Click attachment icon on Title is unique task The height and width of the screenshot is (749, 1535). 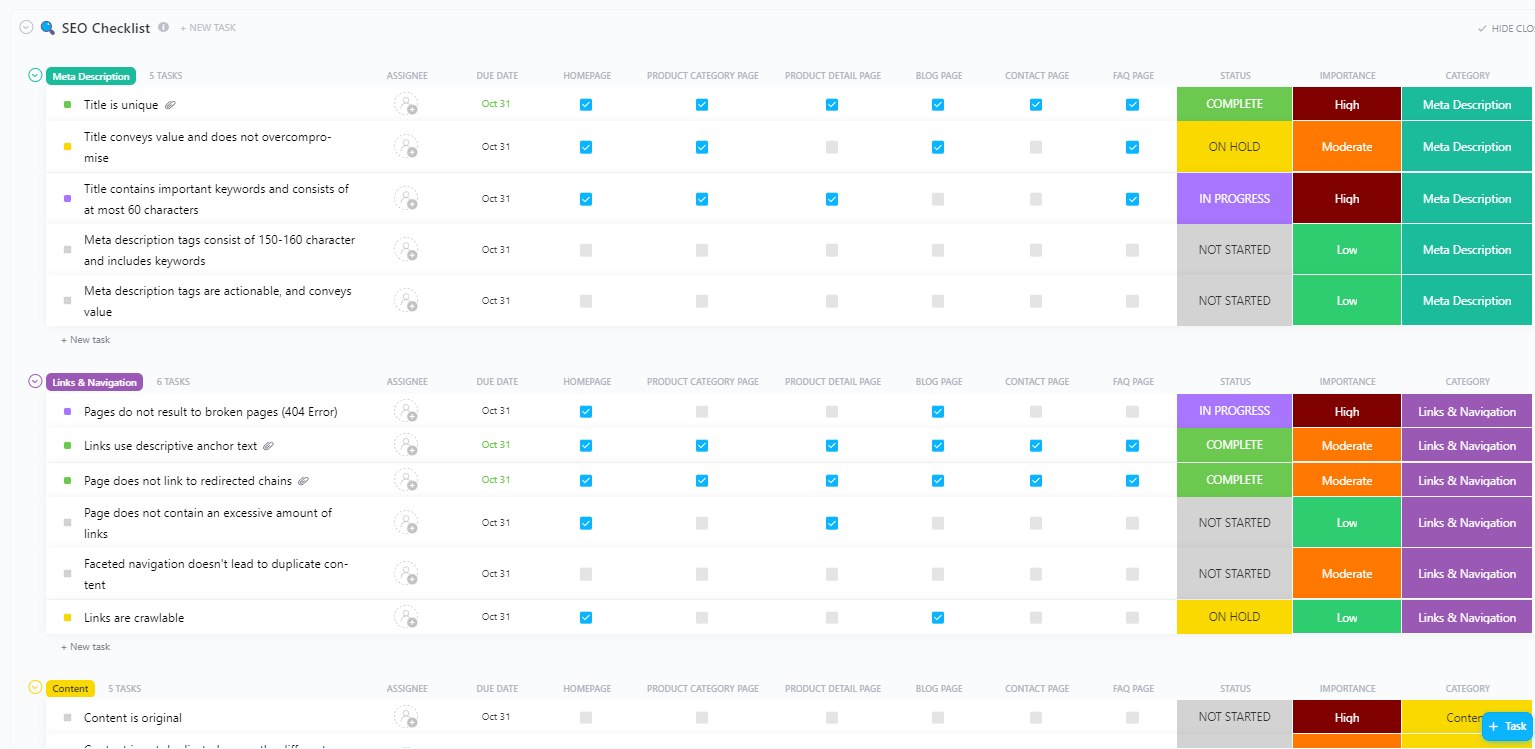170,105
